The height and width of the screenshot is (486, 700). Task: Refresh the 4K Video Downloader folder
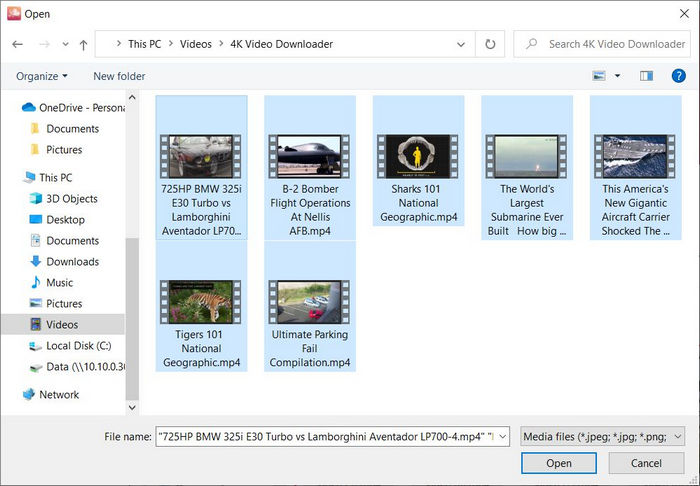(x=490, y=44)
